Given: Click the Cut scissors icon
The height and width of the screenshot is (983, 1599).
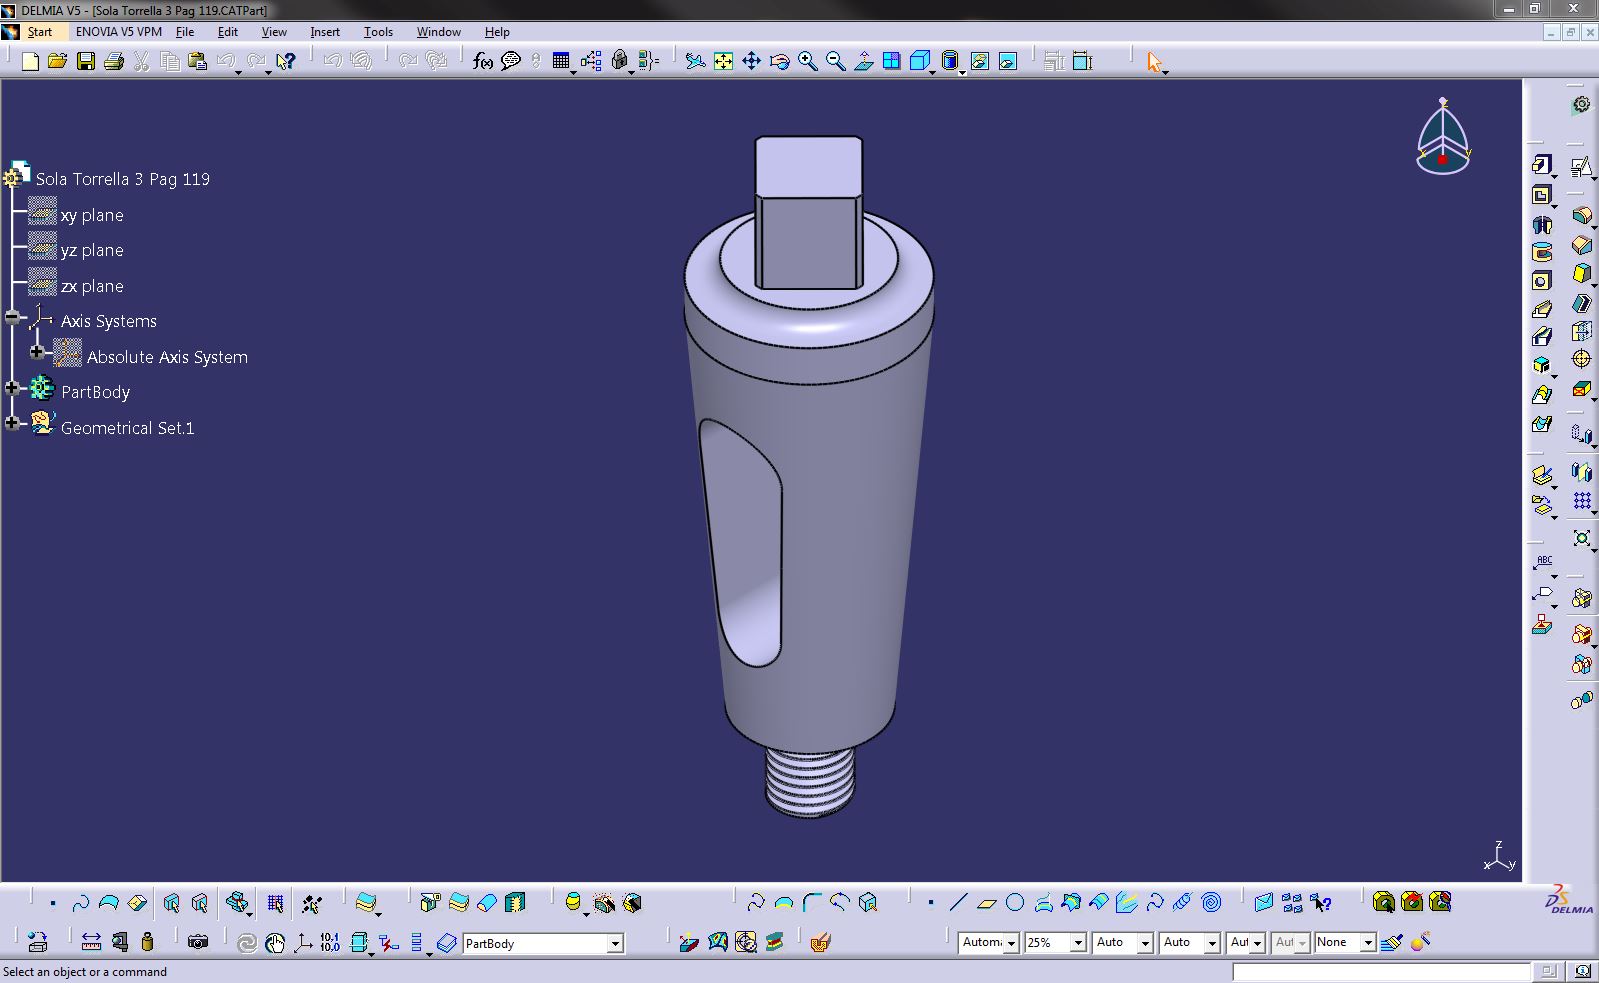Looking at the screenshot, I should [142, 62].
